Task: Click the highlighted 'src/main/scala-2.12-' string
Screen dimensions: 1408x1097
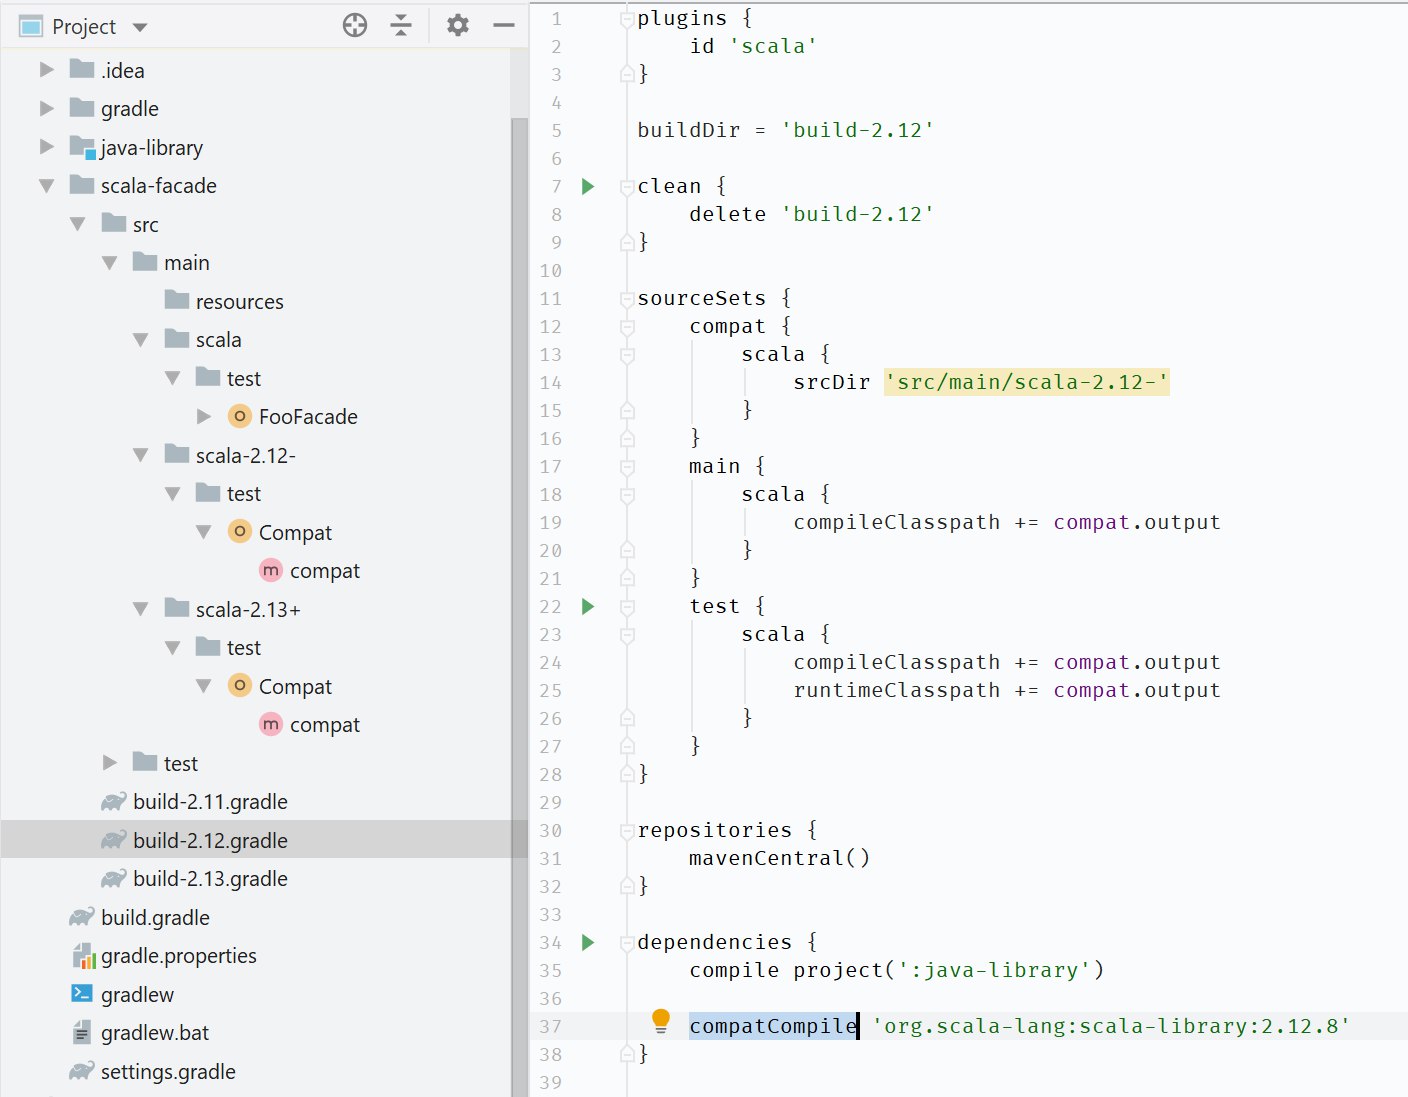Action: coord(1026,382)
